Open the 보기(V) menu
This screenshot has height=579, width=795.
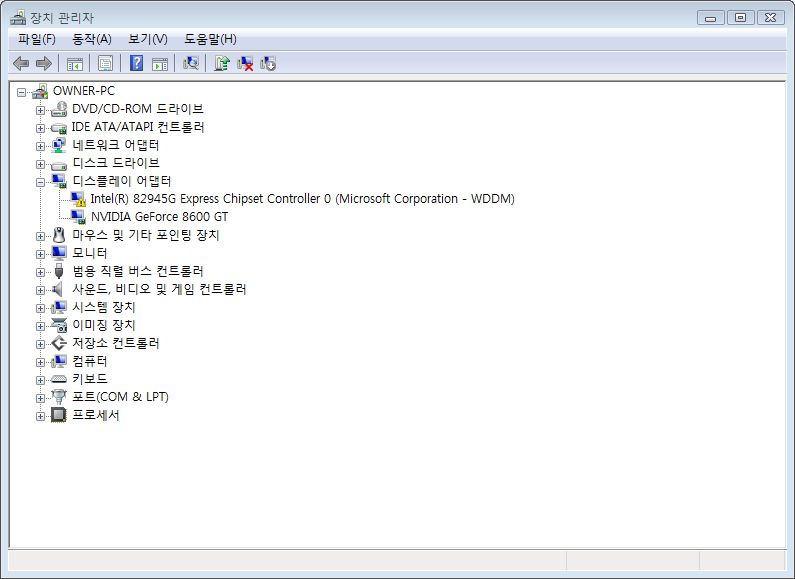pos(148,39)
